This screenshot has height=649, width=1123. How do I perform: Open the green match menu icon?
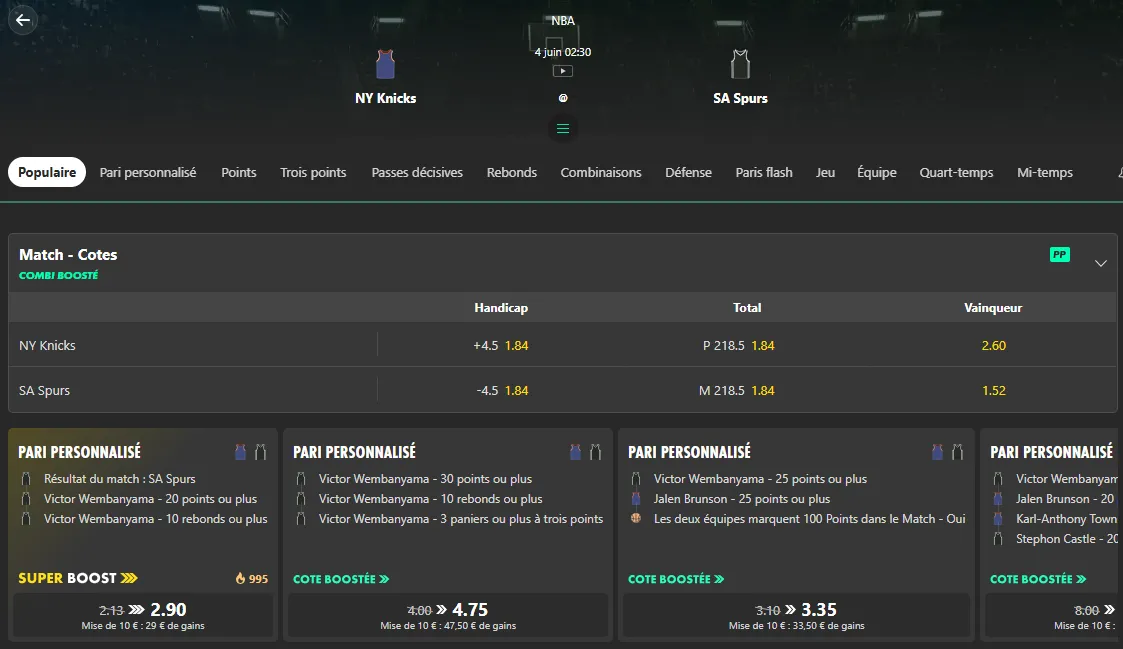pyautogui.click(x=563, y=129)
